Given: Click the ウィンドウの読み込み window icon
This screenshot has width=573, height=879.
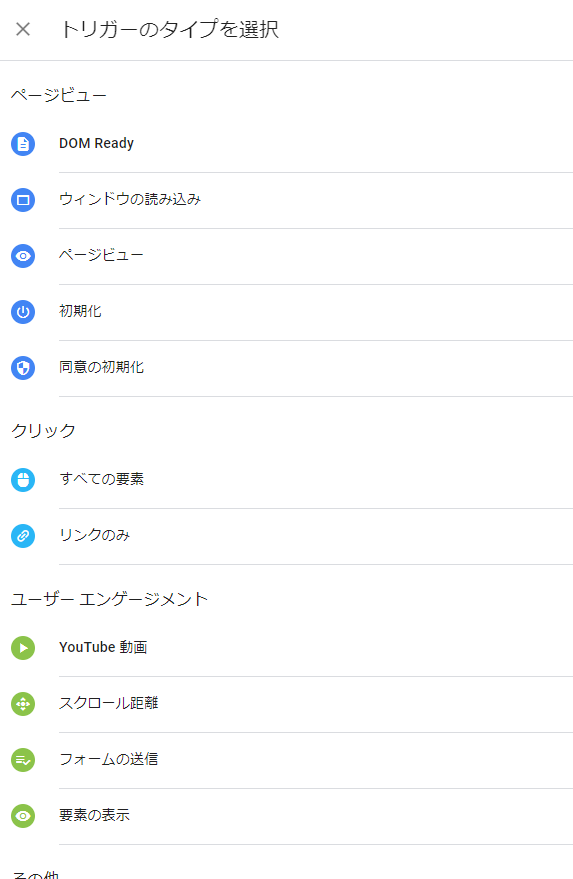Looking at the screenshot, I should tap(23, 200).
